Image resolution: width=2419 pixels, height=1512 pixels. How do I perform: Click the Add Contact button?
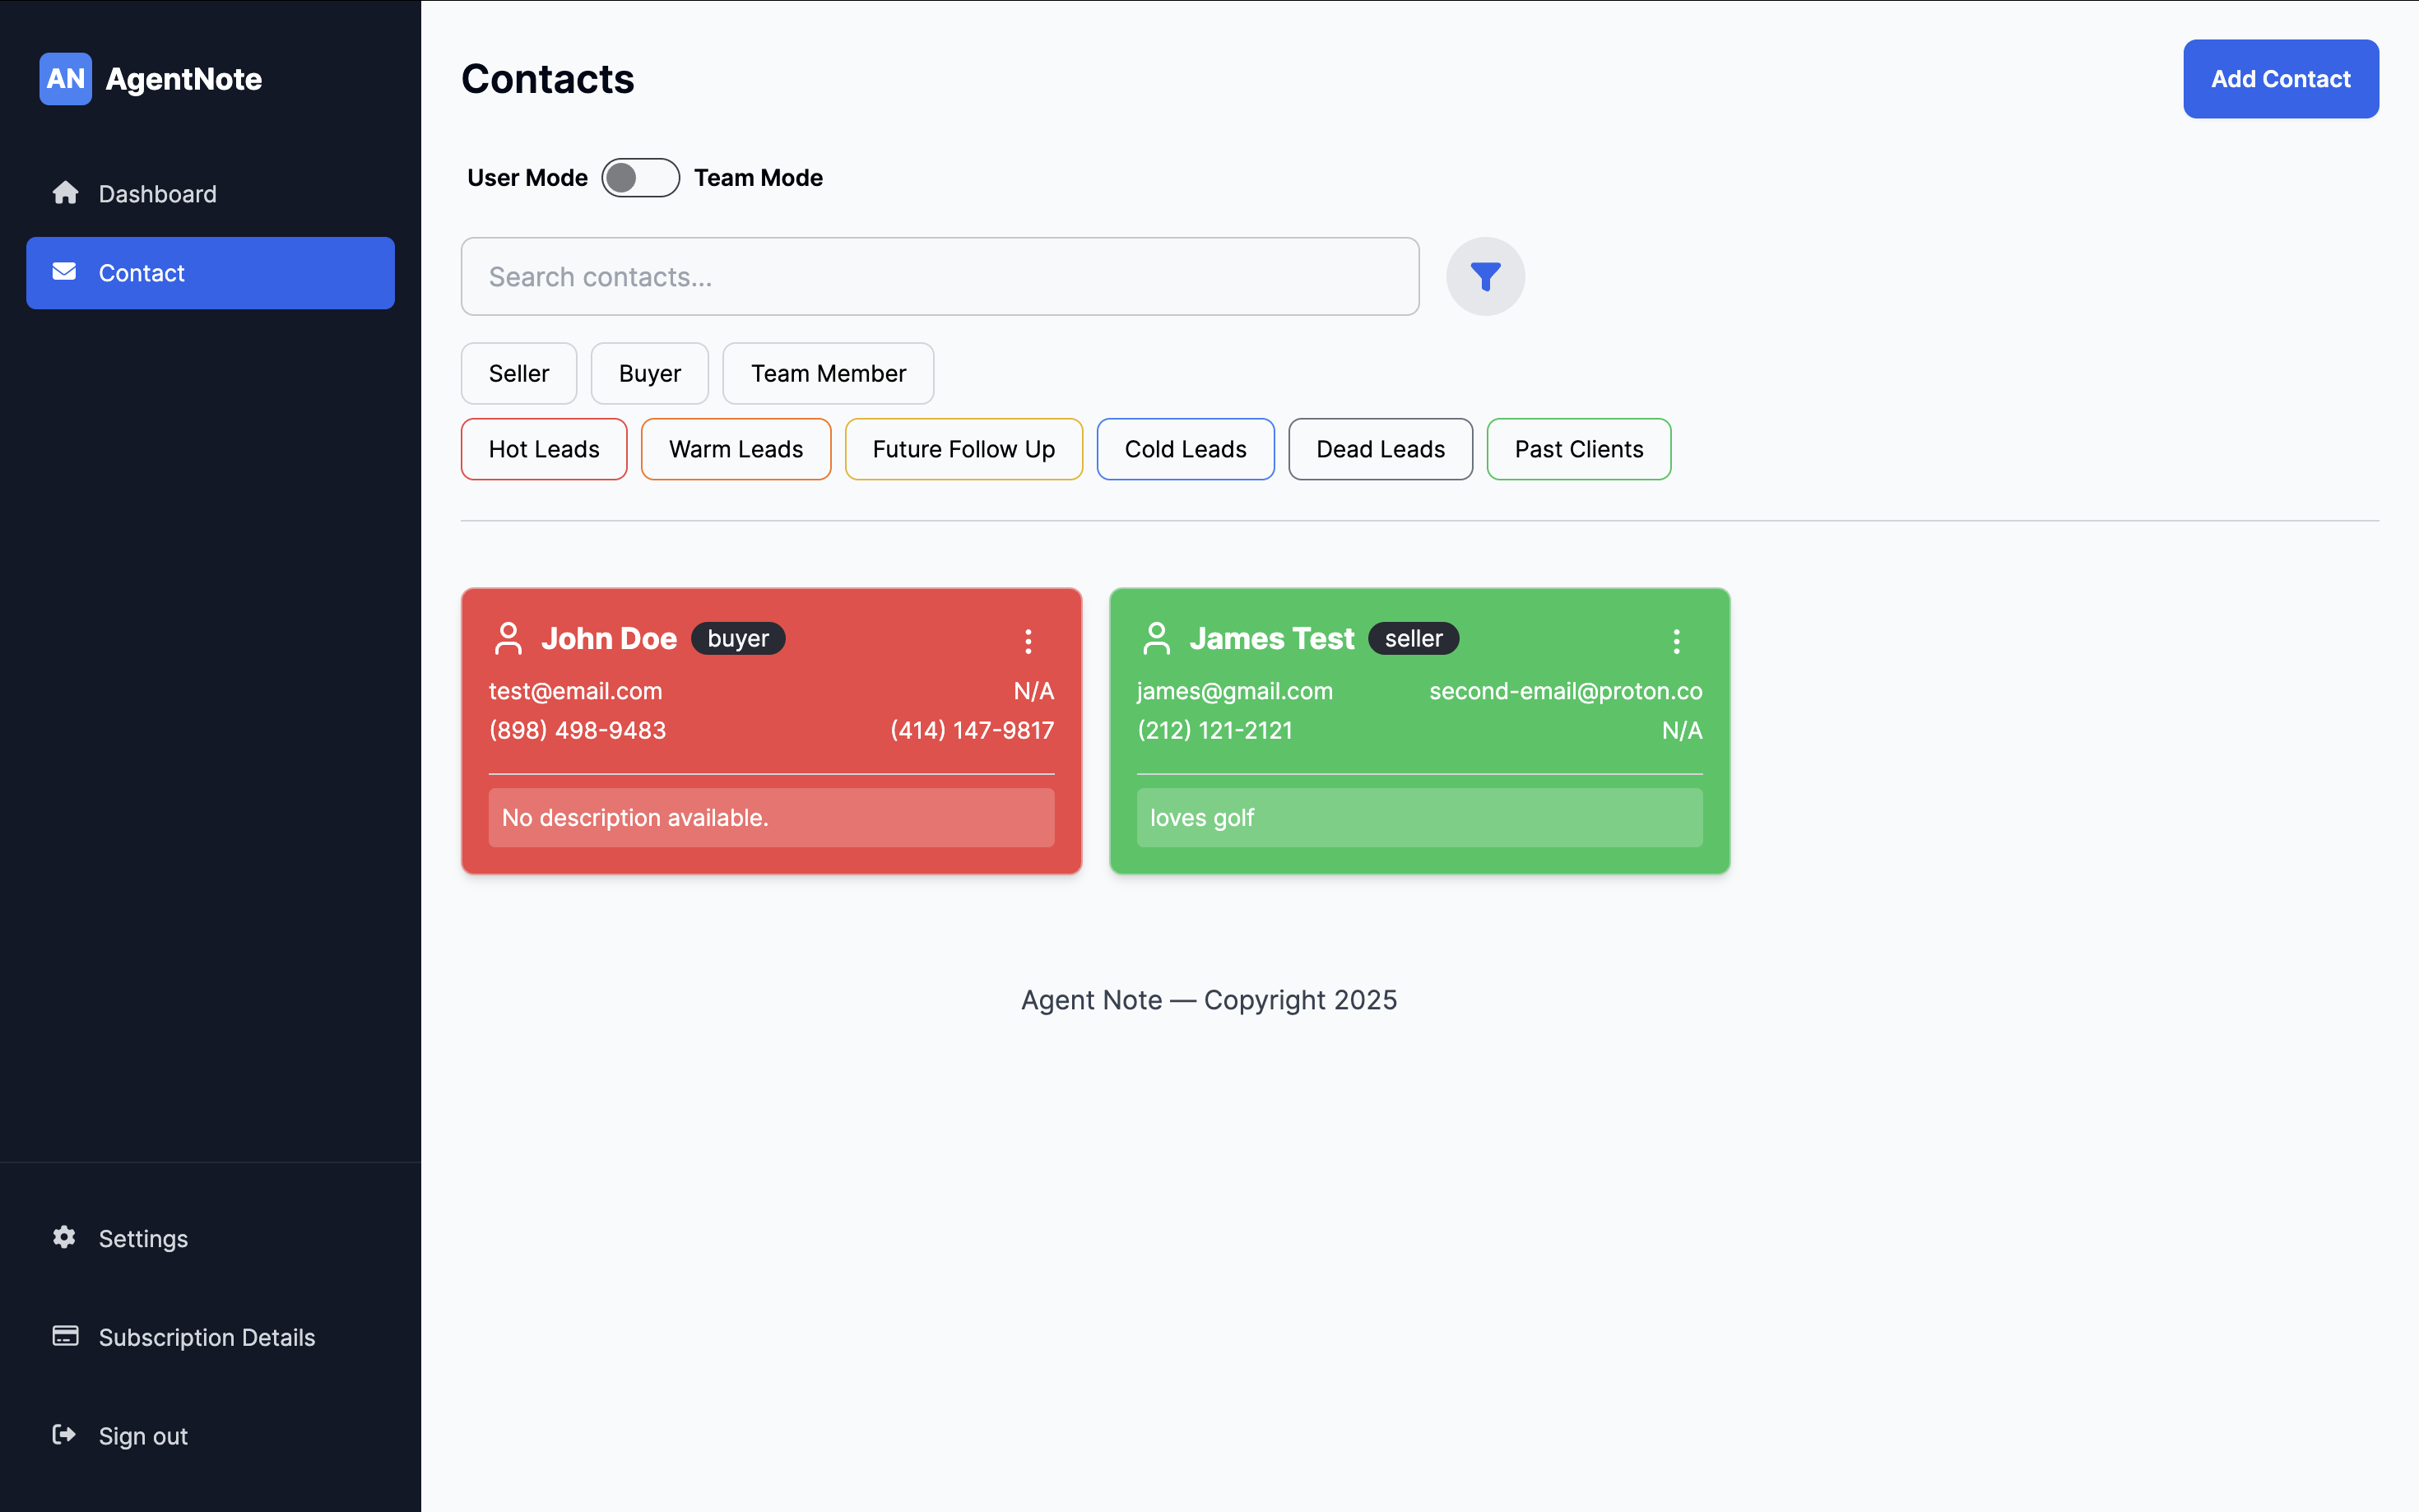coord(2281,79)
